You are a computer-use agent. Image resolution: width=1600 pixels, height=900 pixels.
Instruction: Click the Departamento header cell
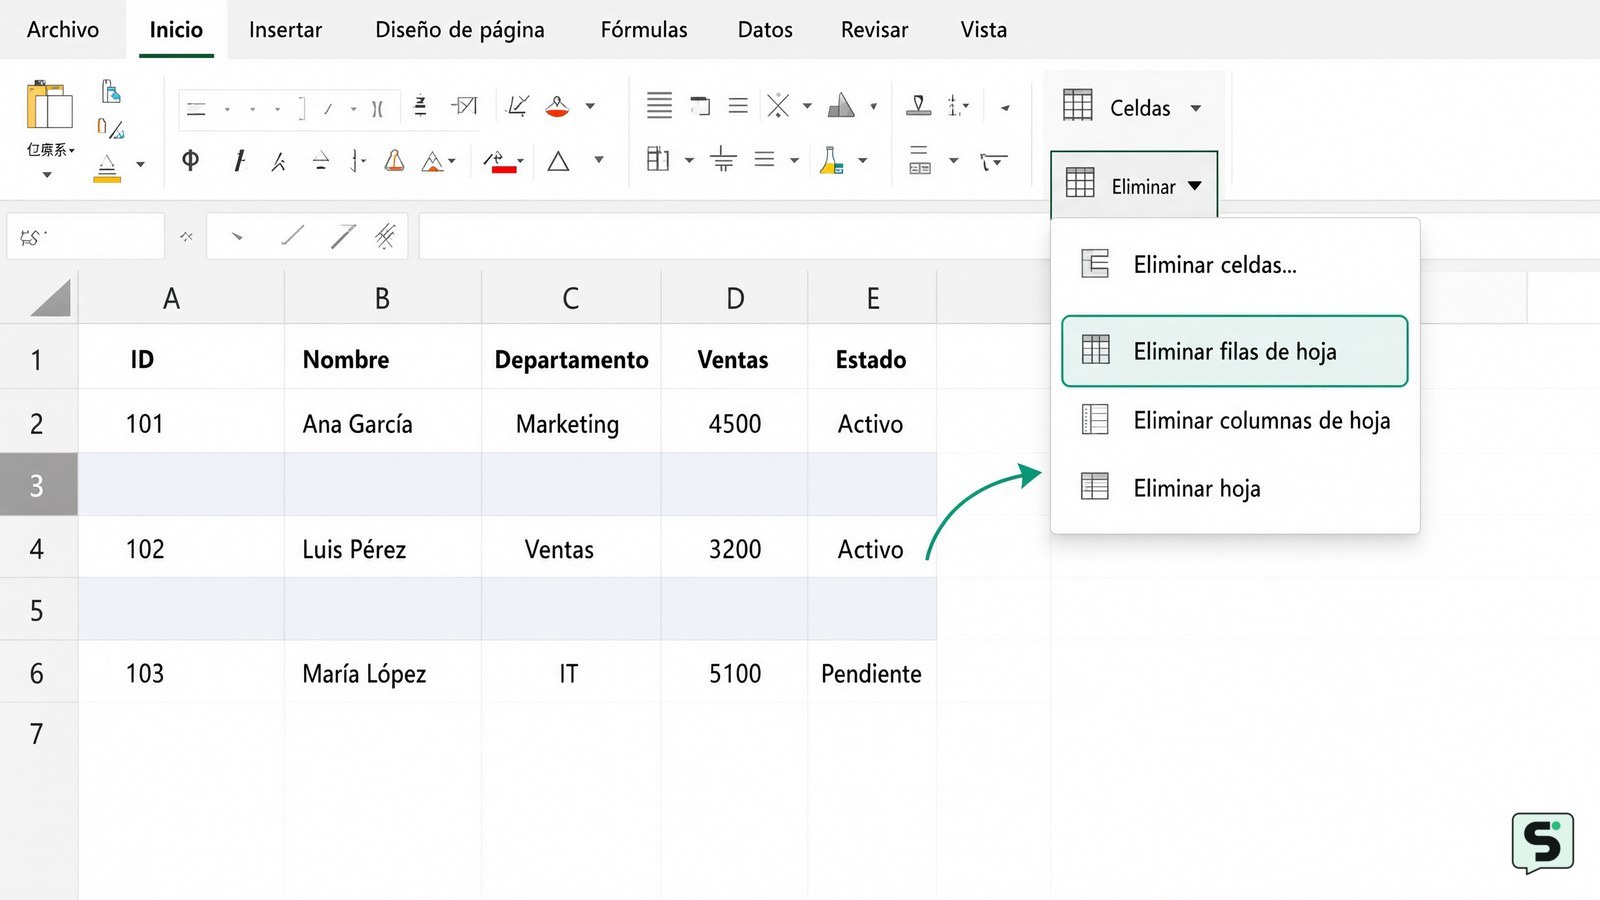571,359
